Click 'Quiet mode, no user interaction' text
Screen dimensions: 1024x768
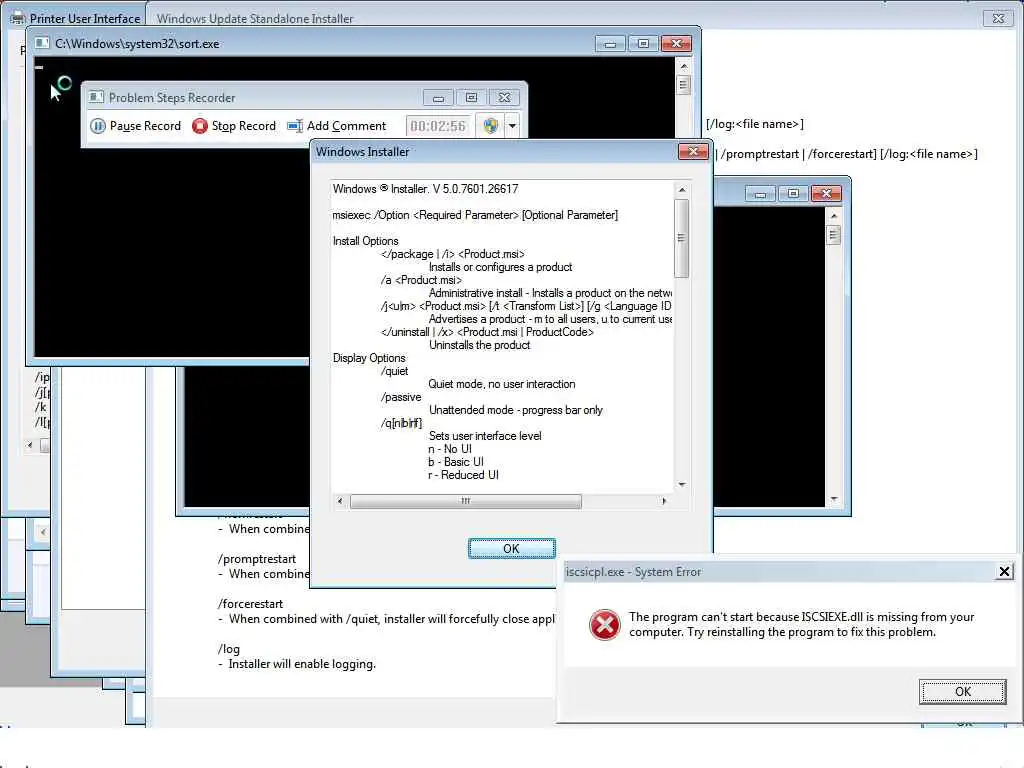point(502,384)
